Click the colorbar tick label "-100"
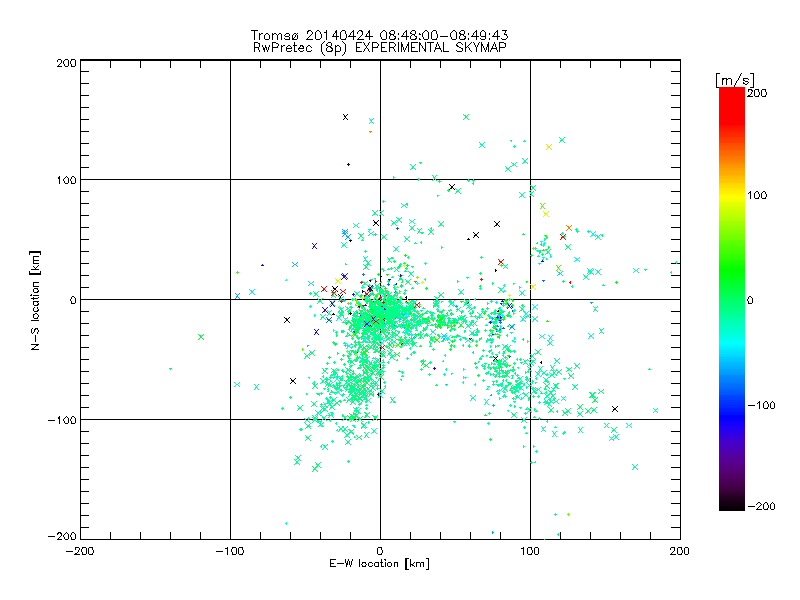800x600 pixels. click(761, 405)
